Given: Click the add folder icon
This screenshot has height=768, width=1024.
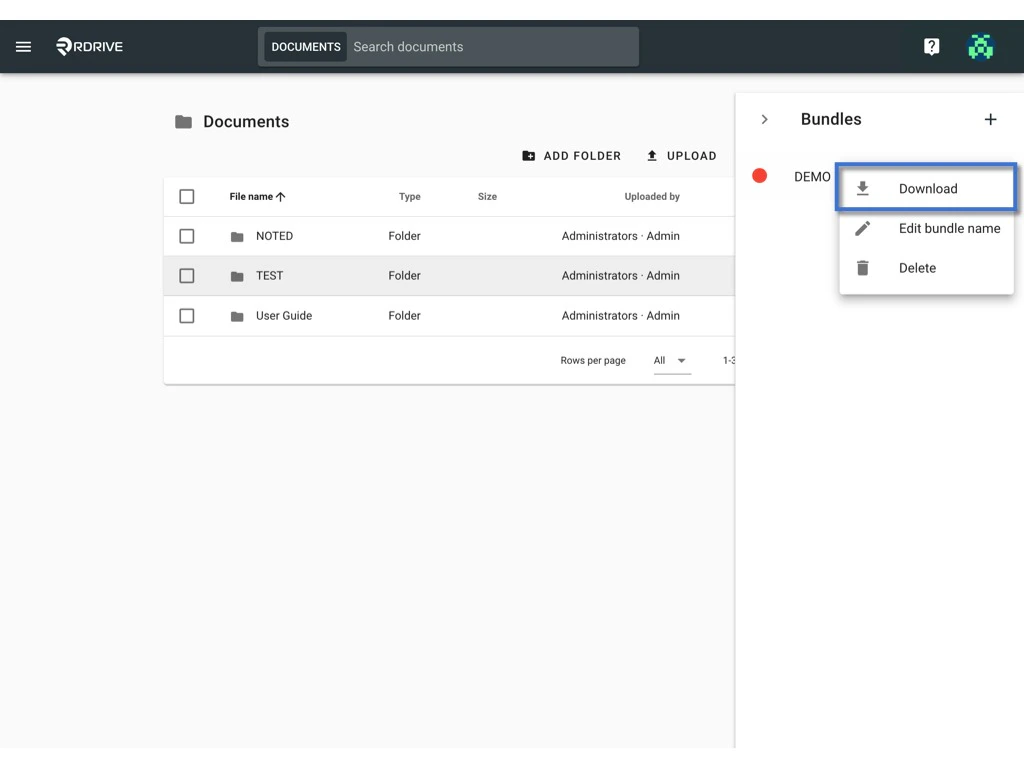Looking at the screenshot, I should point(528,155).
